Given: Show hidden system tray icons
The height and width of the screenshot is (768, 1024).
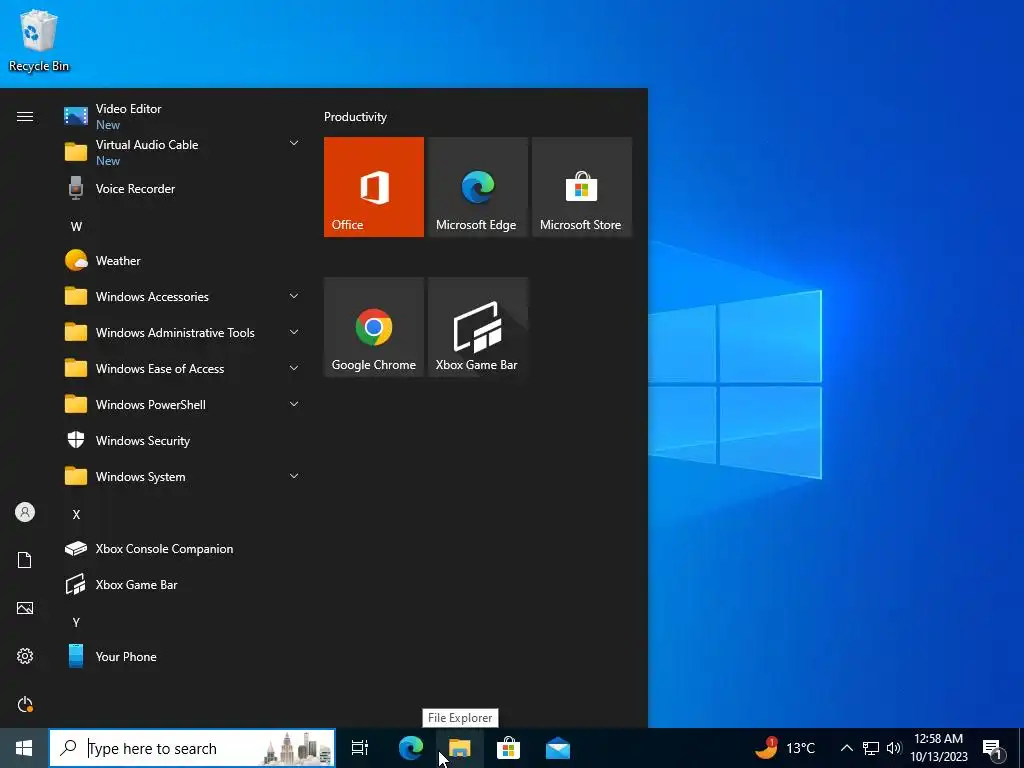Looking at the screenshot, I should tap(846, 748).
